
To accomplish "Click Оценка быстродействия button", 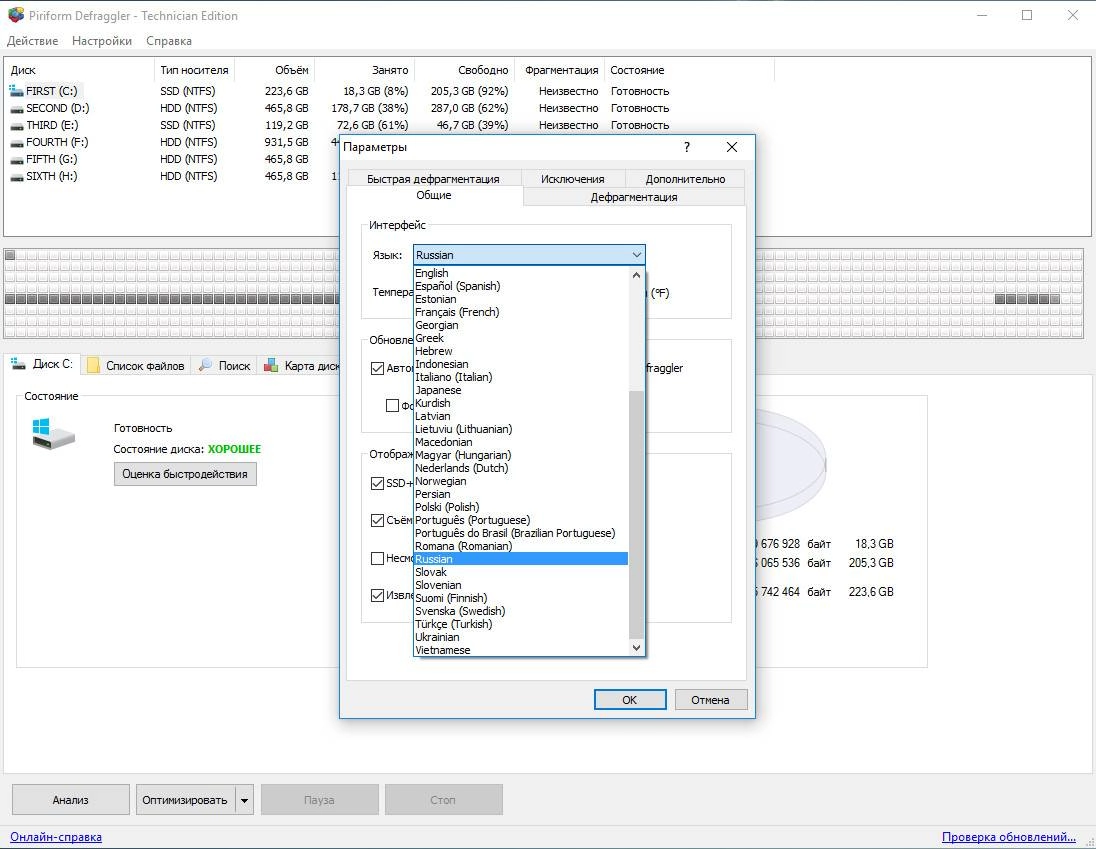I will point(185,474).
